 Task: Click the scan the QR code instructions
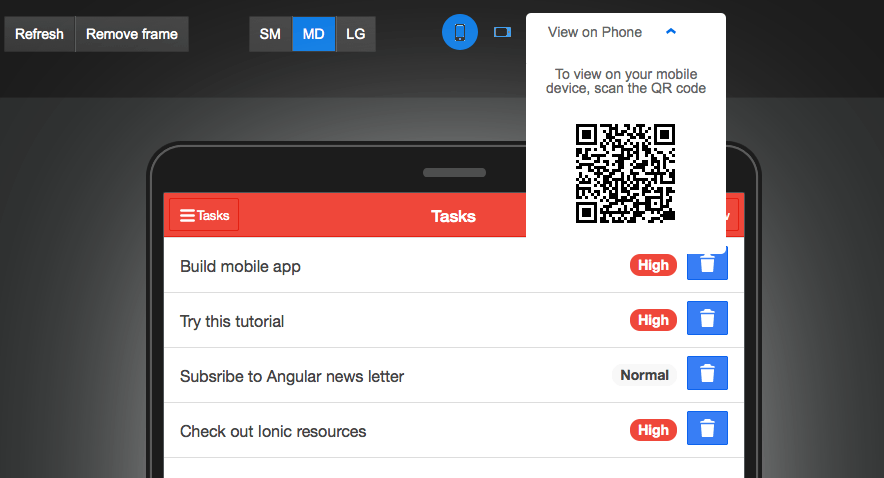click(x=626, y=81)
